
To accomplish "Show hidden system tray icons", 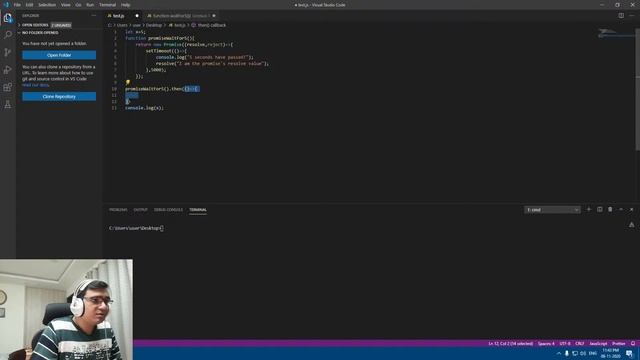I will click(x=559, y=353).
